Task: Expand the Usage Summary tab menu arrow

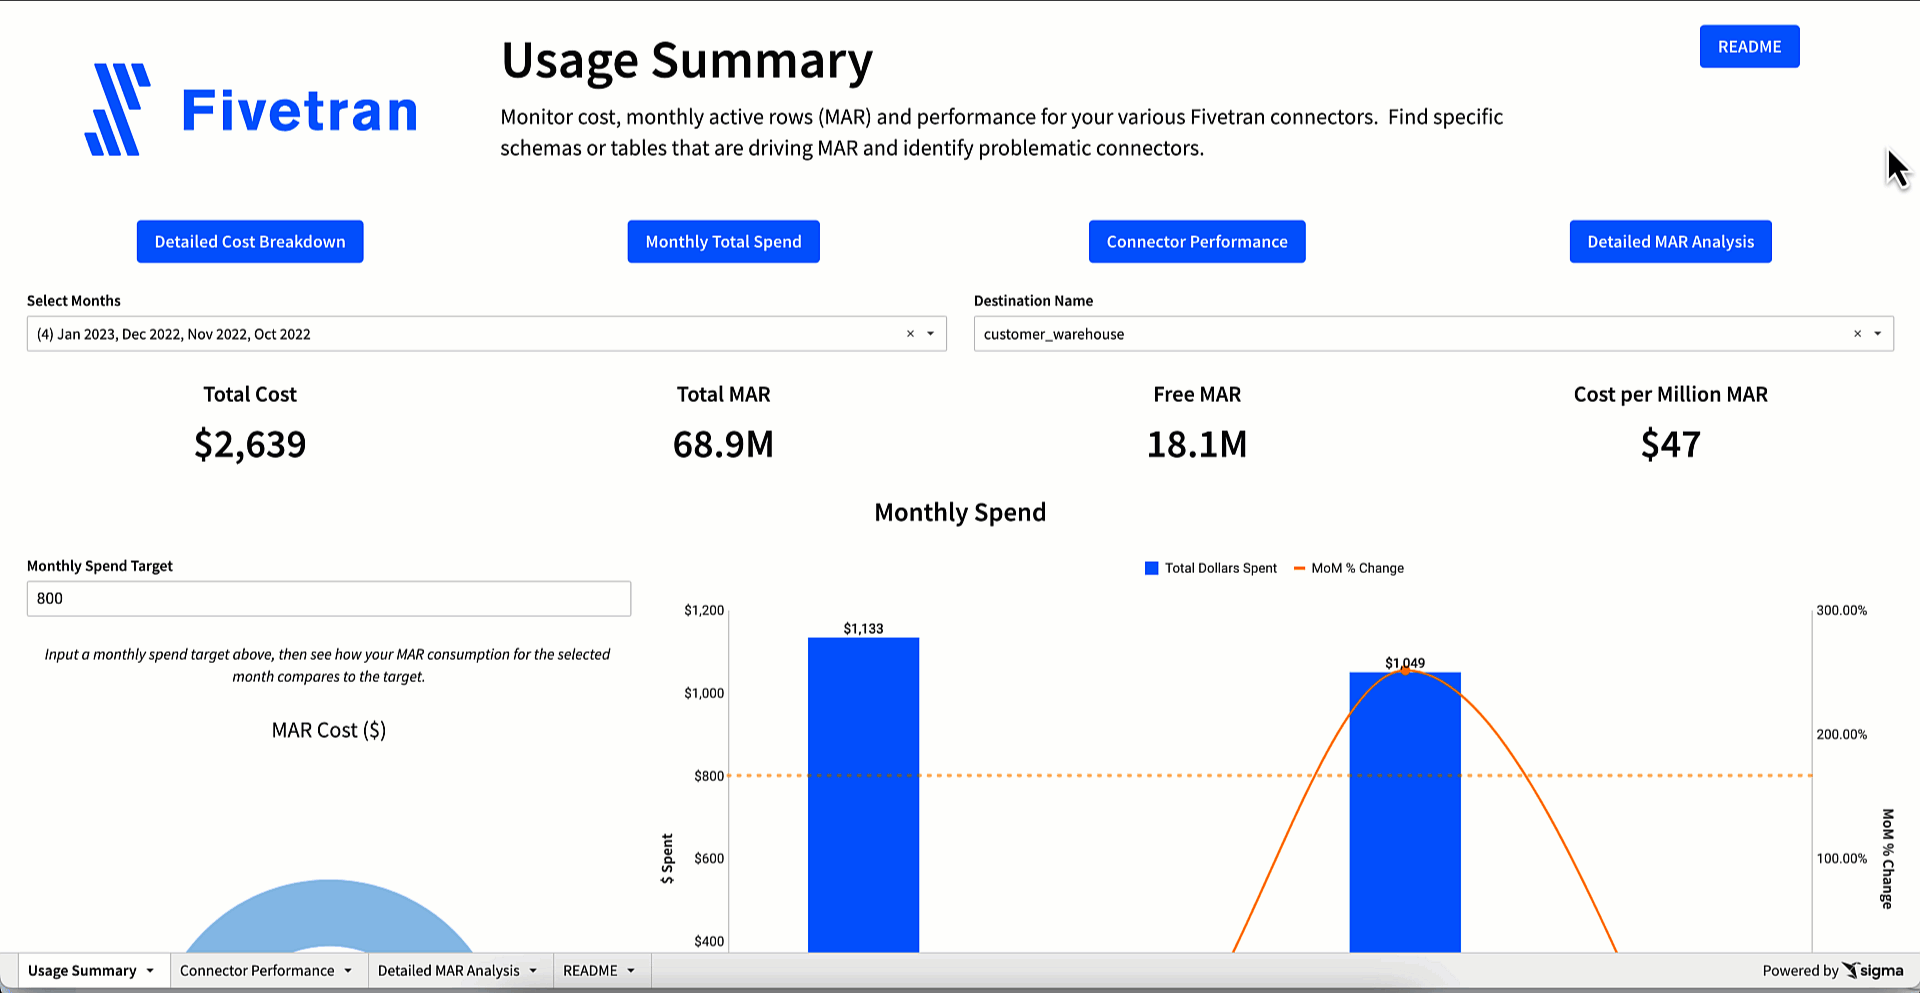Action: pyautogui.click(x=150, y=971)
